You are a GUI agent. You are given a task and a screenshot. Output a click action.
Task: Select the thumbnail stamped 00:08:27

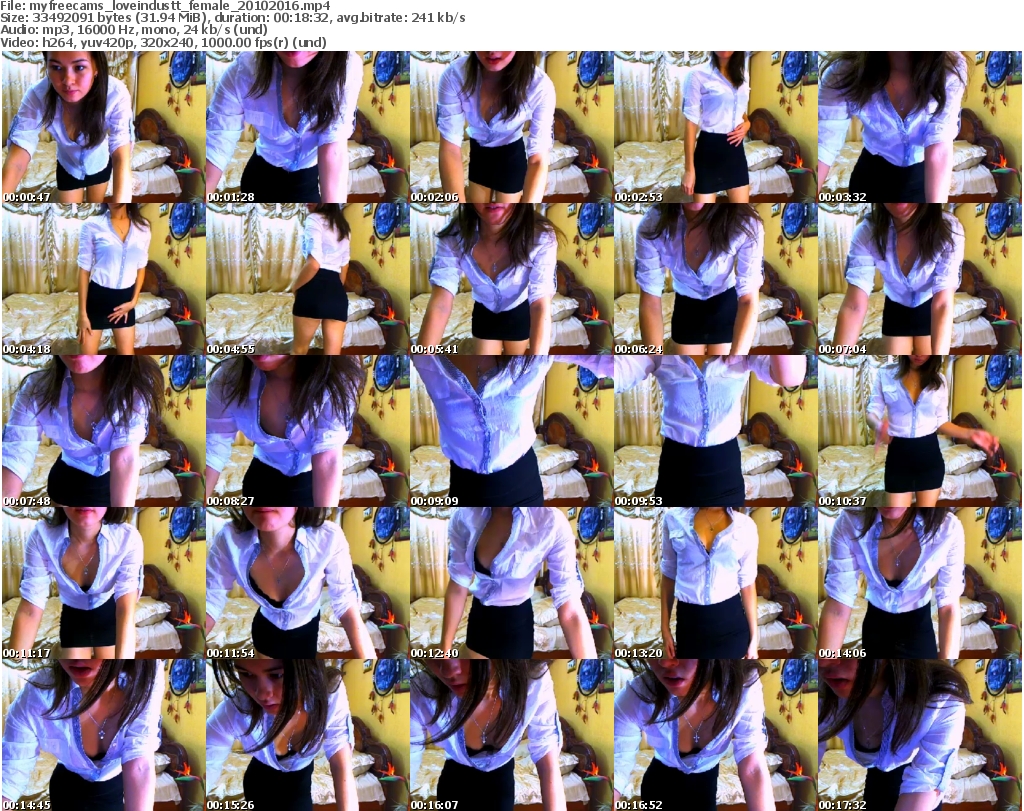tap(308, 431)
